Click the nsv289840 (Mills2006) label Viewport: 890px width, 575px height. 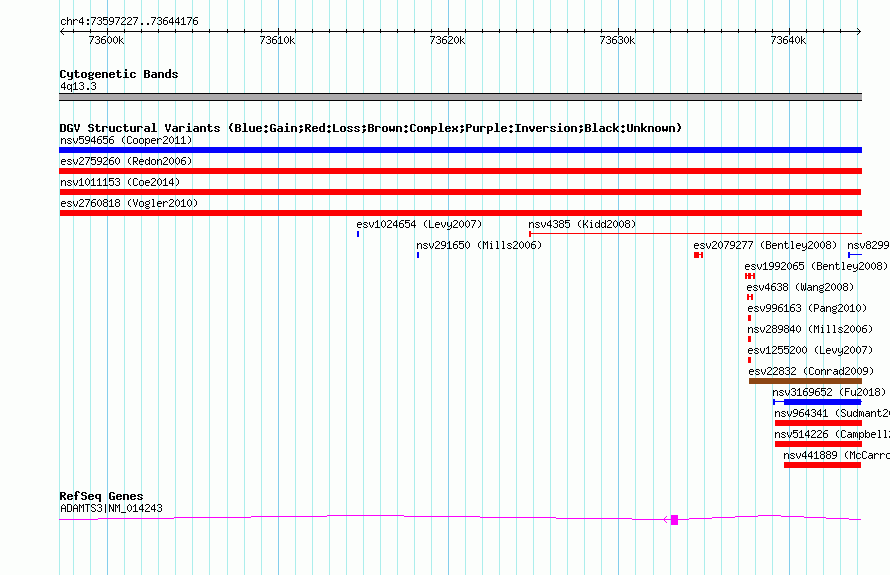[x=810, y=329]
